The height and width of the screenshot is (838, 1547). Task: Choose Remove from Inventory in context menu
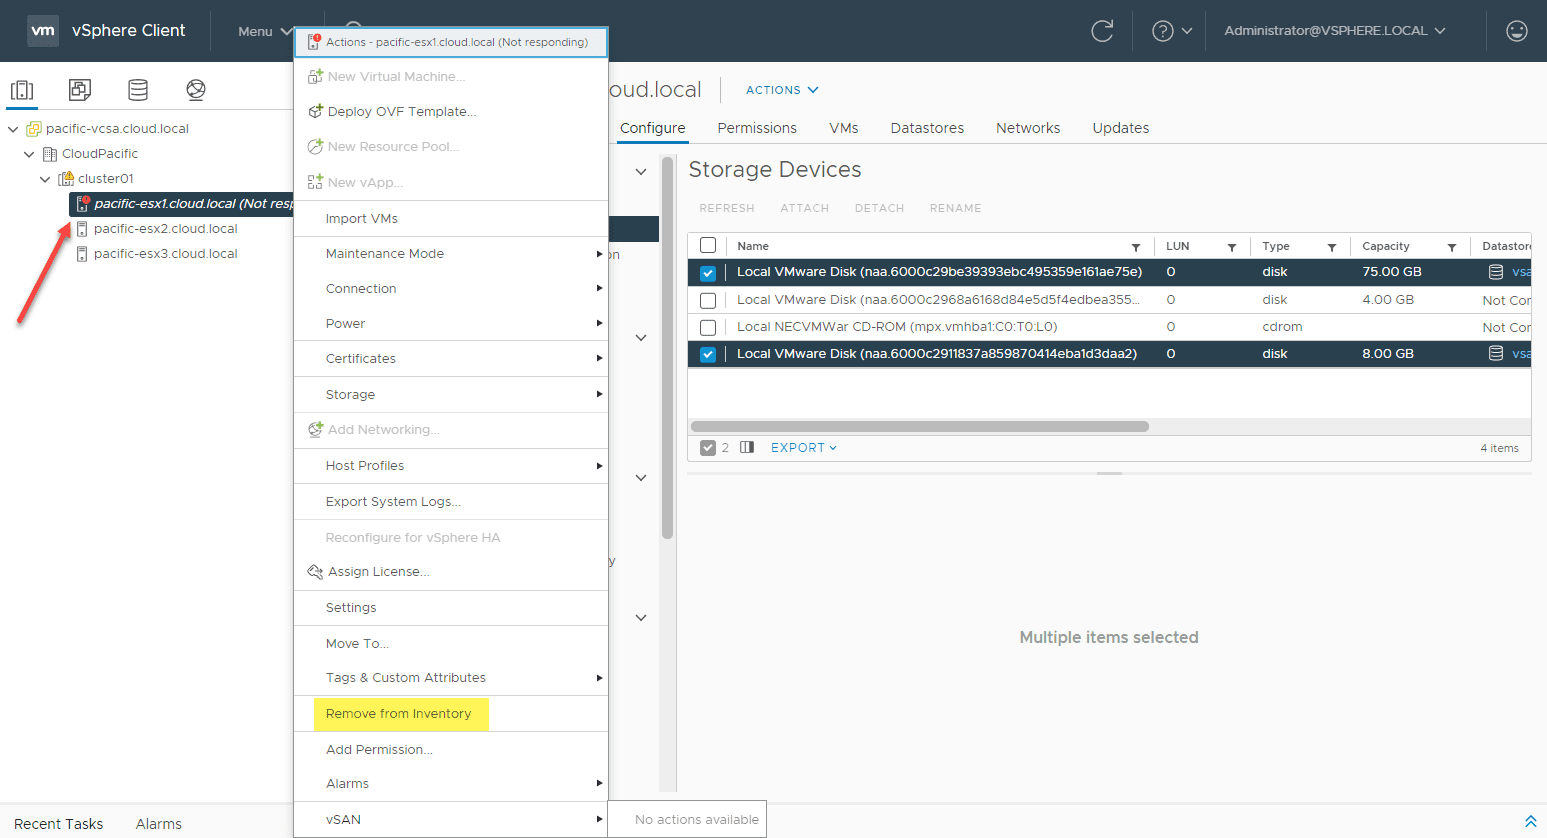(398, 714)
